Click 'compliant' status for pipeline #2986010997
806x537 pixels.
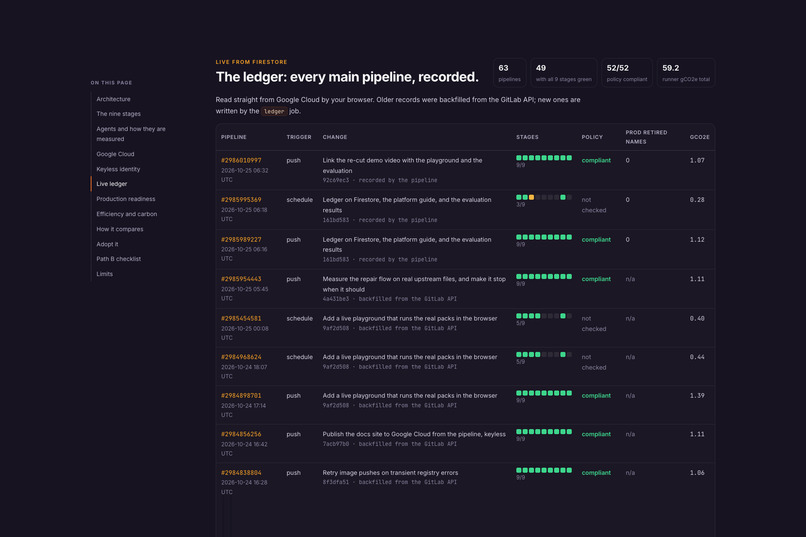[596, 160]
